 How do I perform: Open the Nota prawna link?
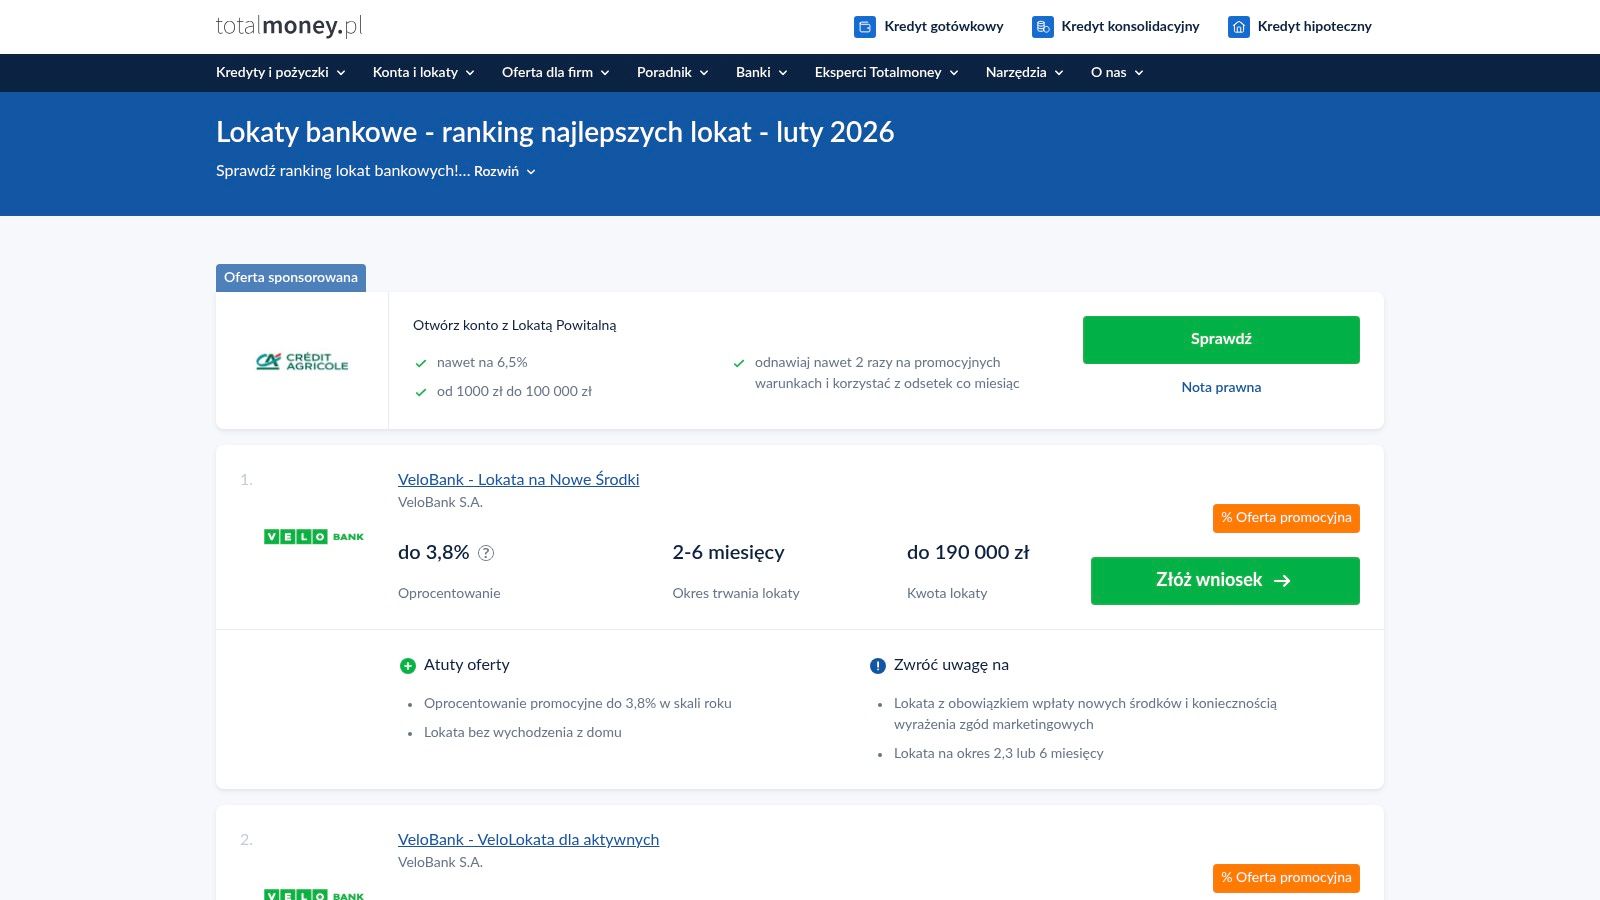coord(1221,388)
